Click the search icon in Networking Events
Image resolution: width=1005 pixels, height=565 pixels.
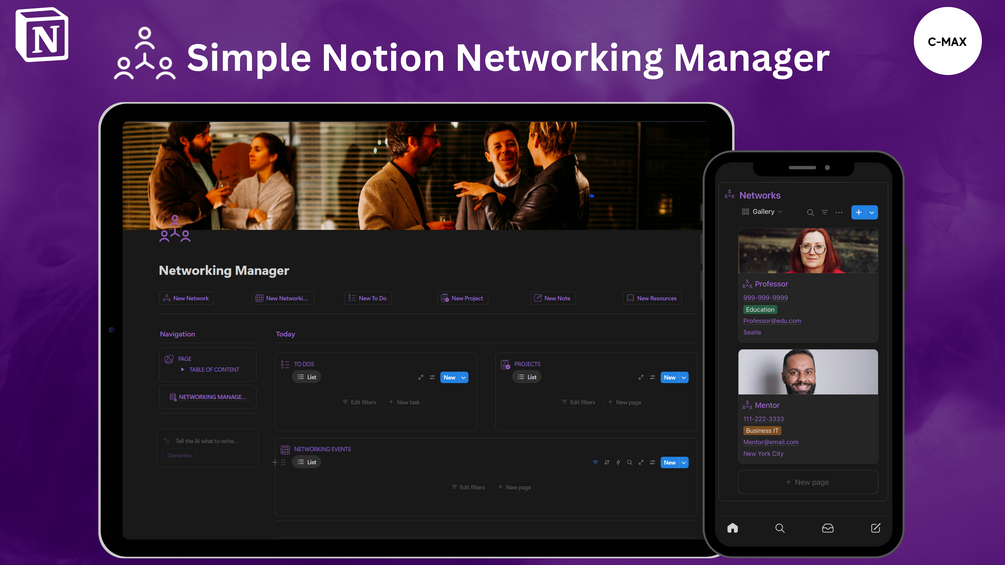(x=629, y=463)
